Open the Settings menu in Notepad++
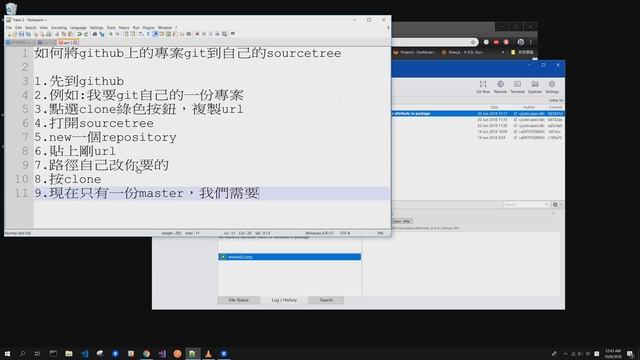640x360 pixels. 96,28
